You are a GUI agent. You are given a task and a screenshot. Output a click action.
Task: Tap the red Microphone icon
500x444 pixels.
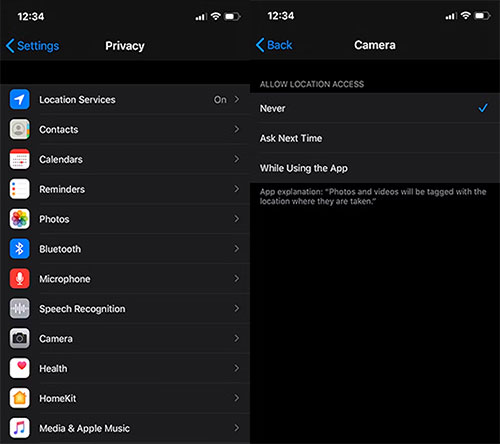coord(20,278)
